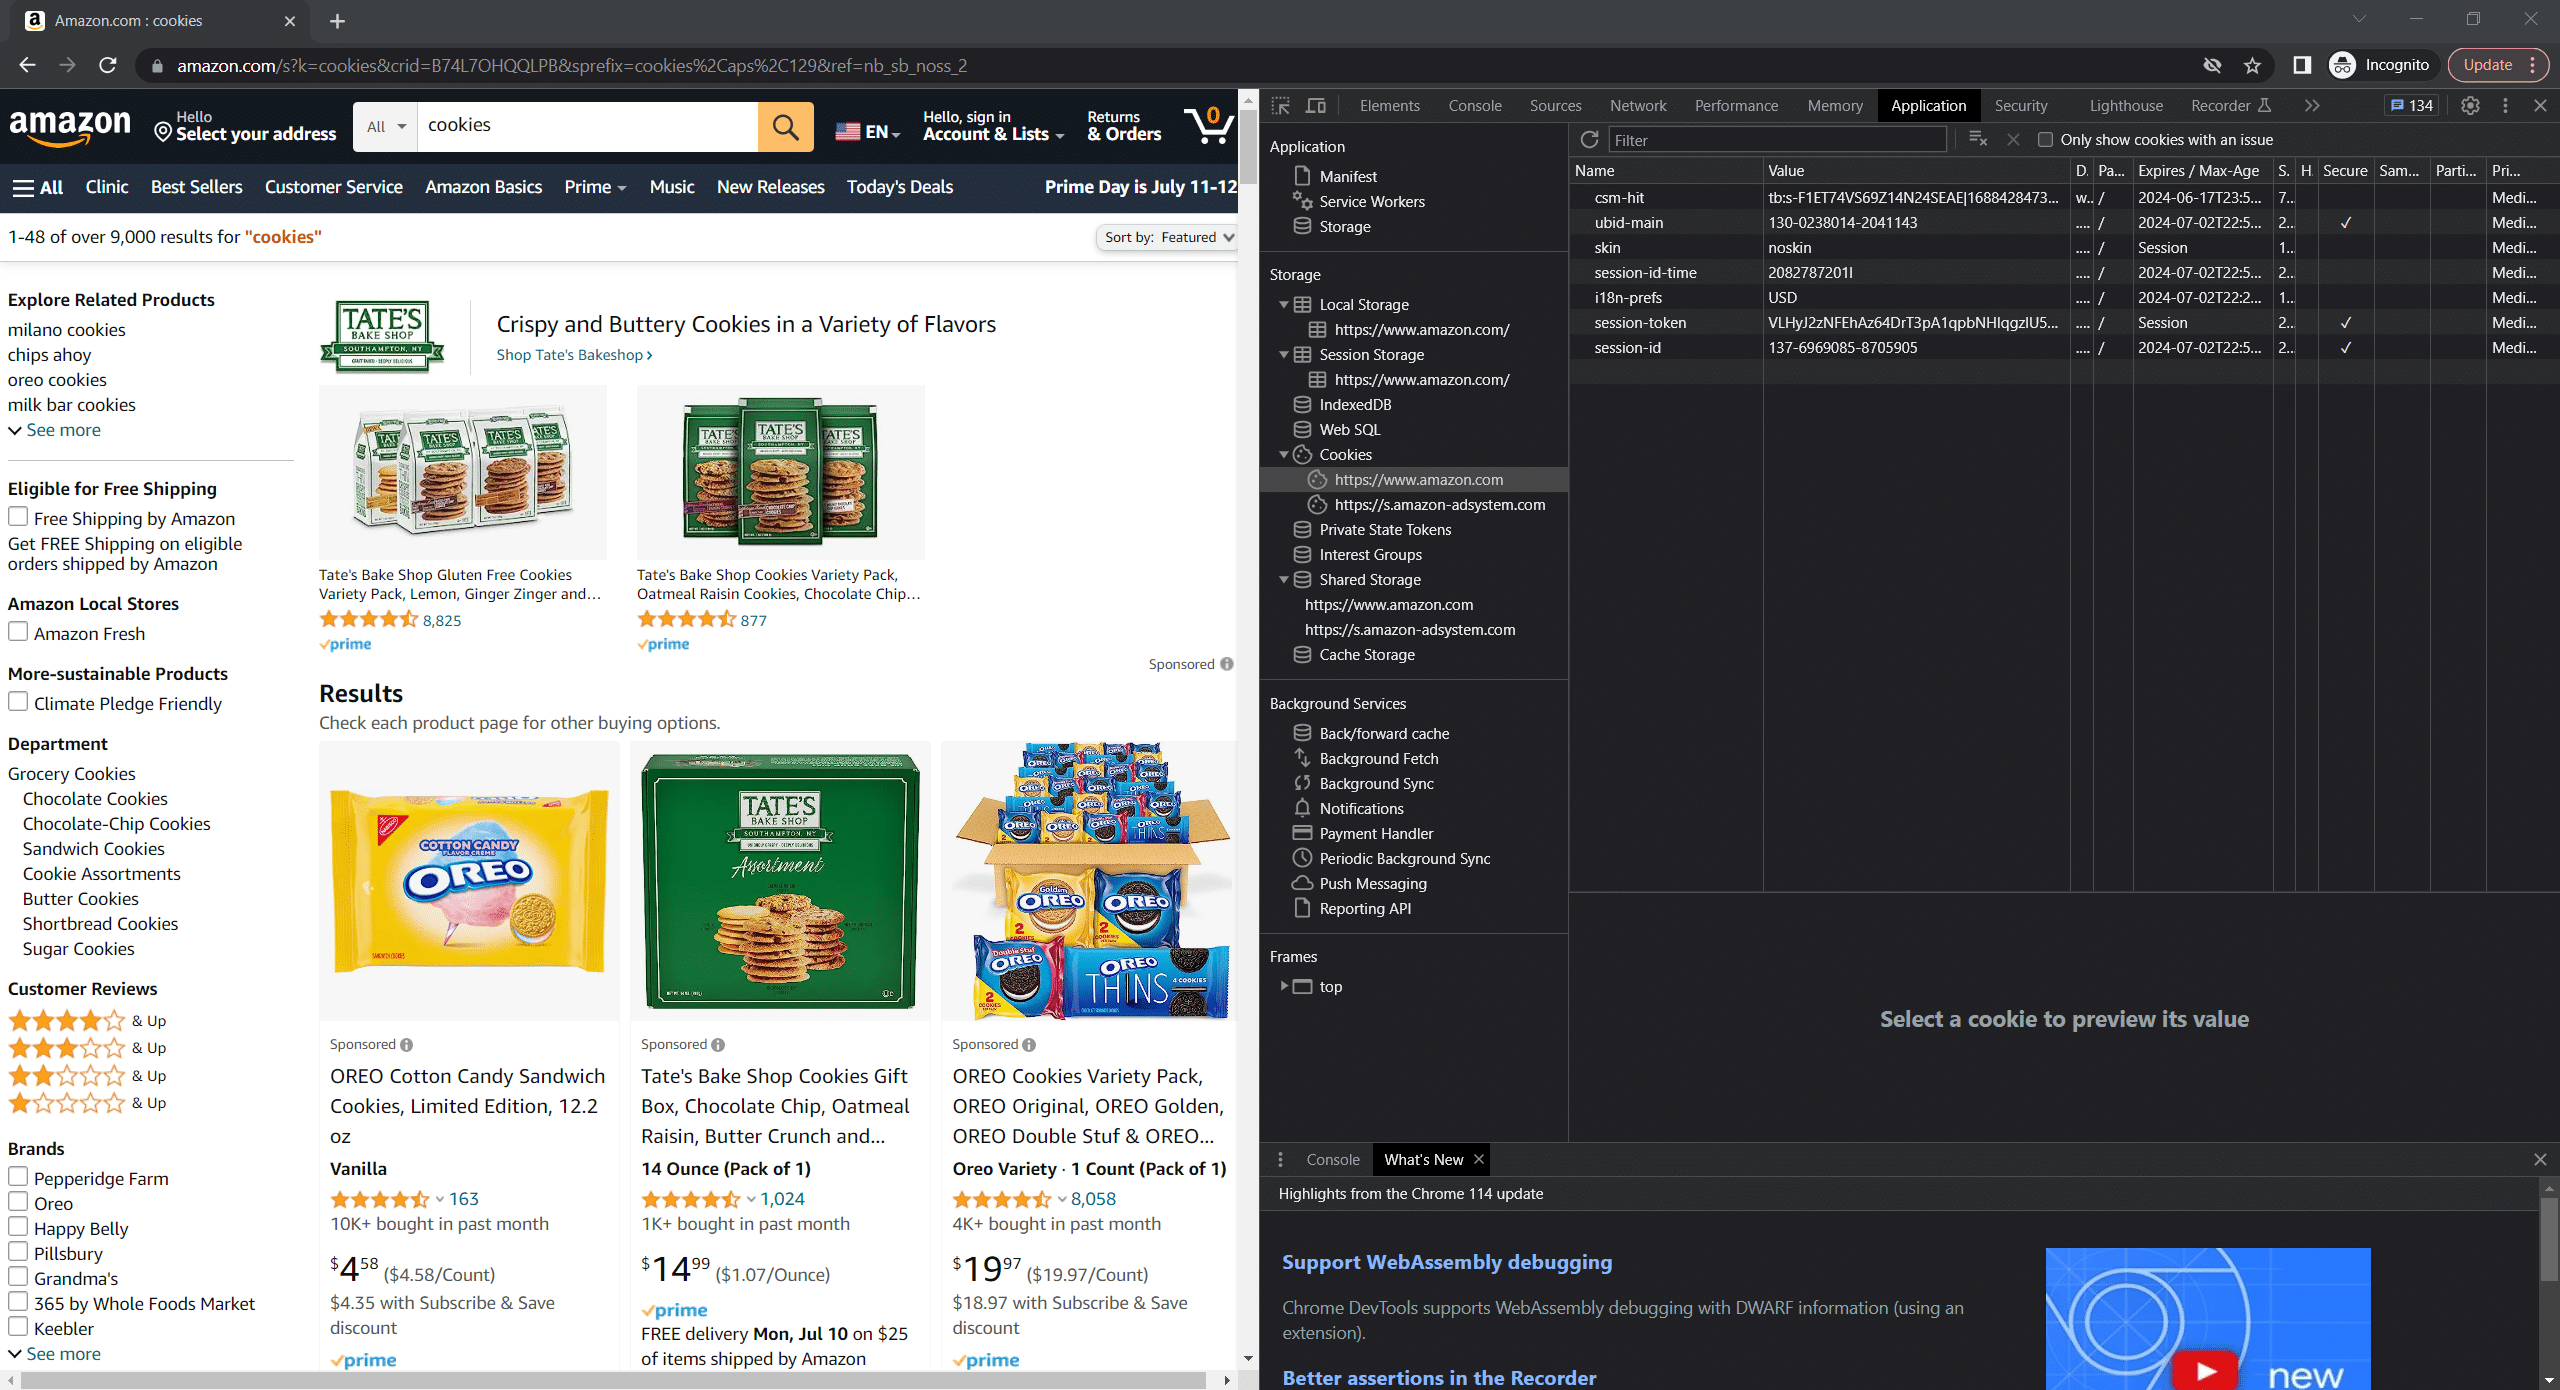Click the Amazon search magnifier button
Screen dimensions: 2560x1390
pos(785,127)
